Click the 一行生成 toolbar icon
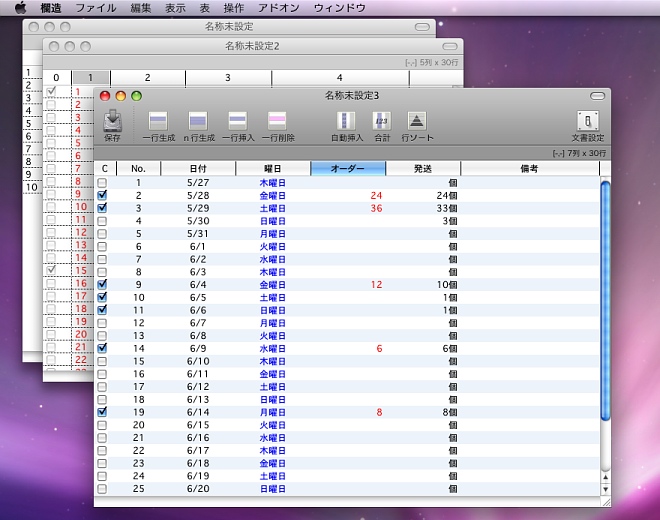The image size is (660, 520). (158, 122)
